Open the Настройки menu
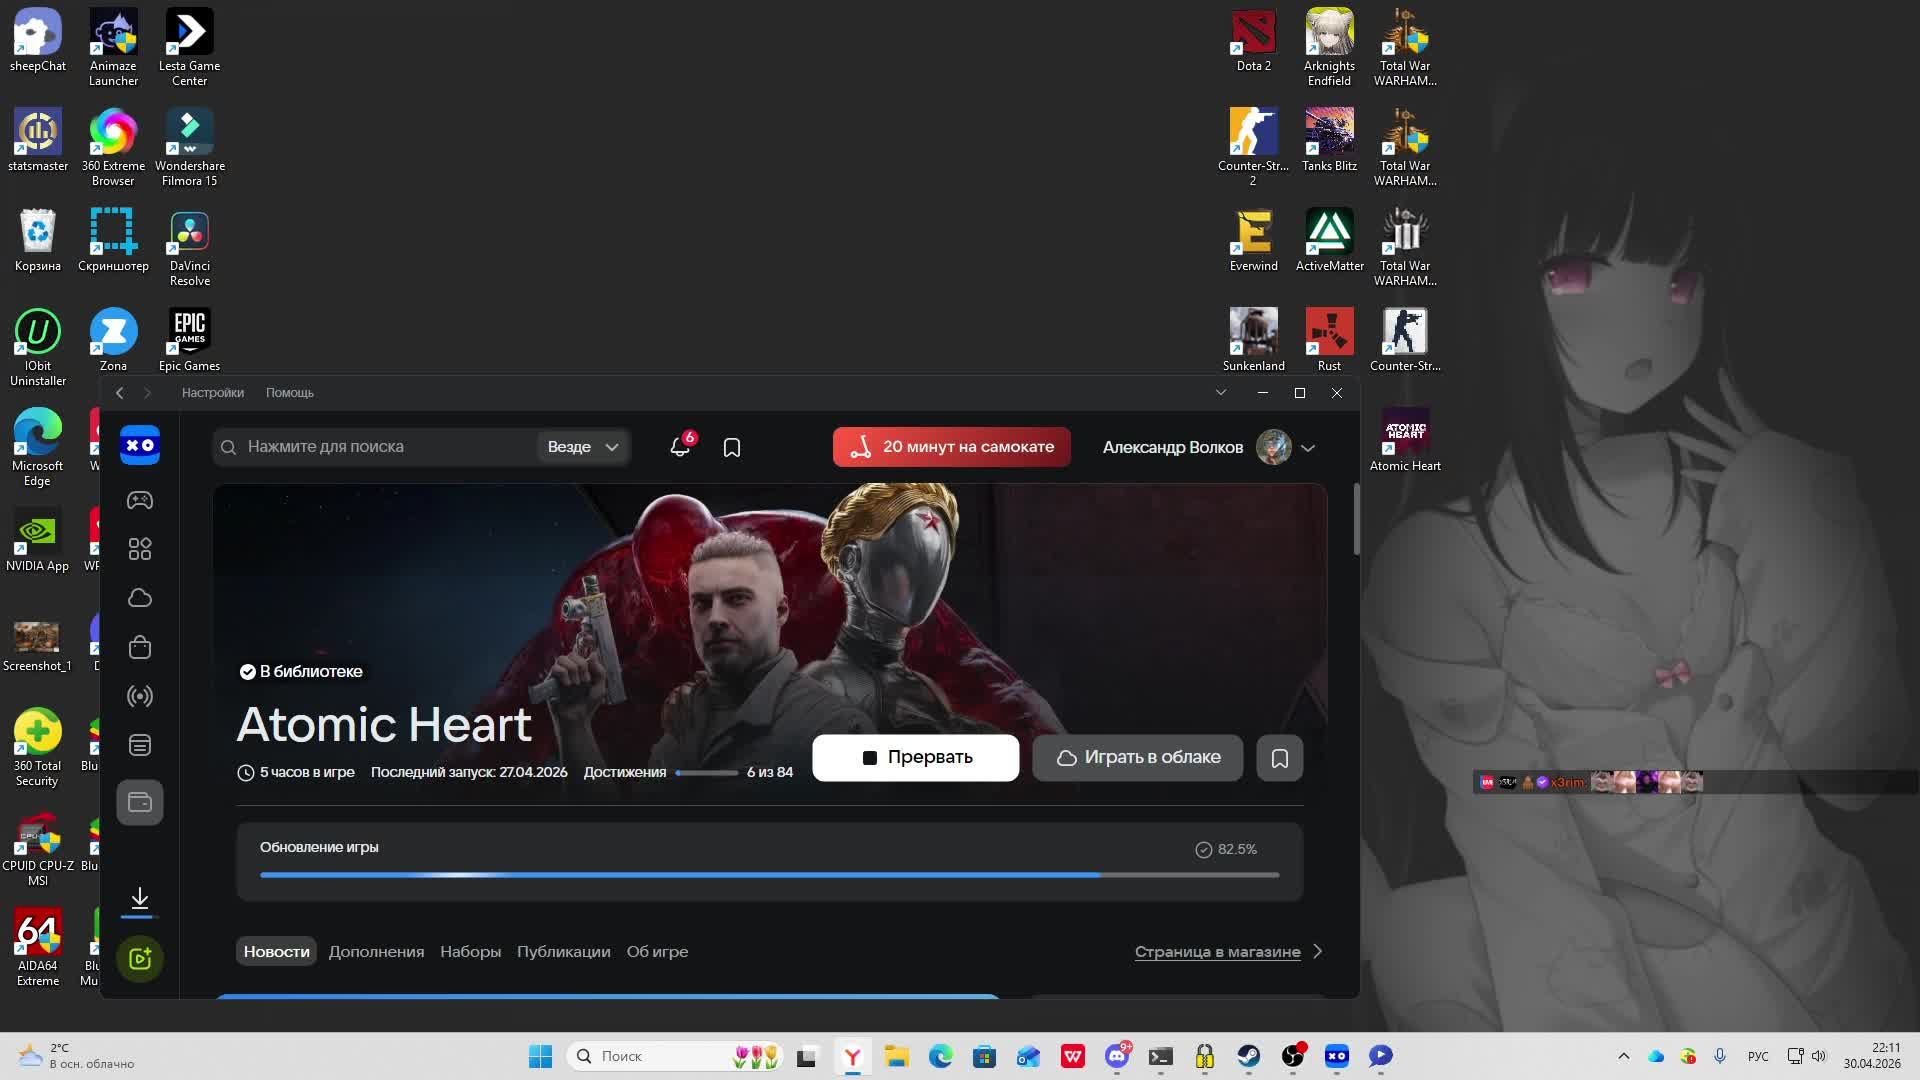Image resolution: width=1920 pixels, height=1080 pixels. click(x=213, y=393)
